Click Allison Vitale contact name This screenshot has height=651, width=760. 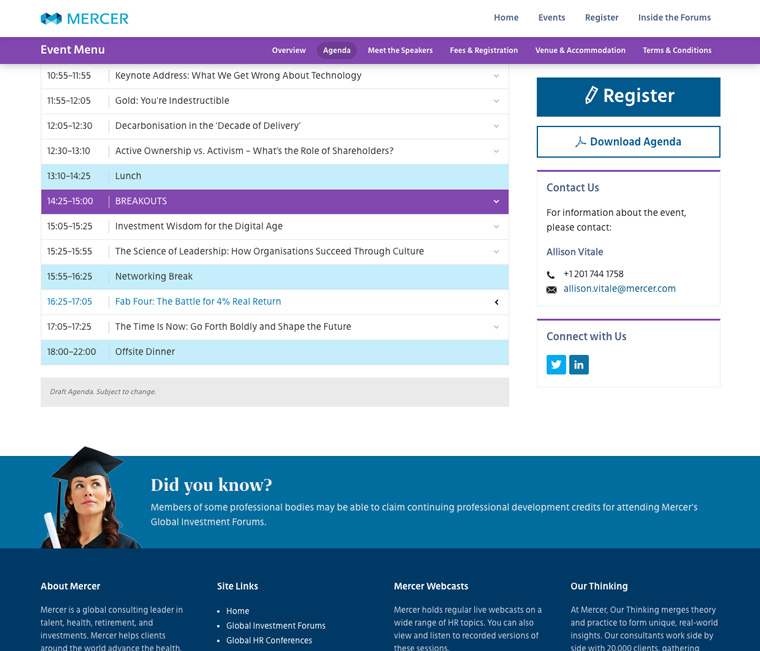point(575,252)
